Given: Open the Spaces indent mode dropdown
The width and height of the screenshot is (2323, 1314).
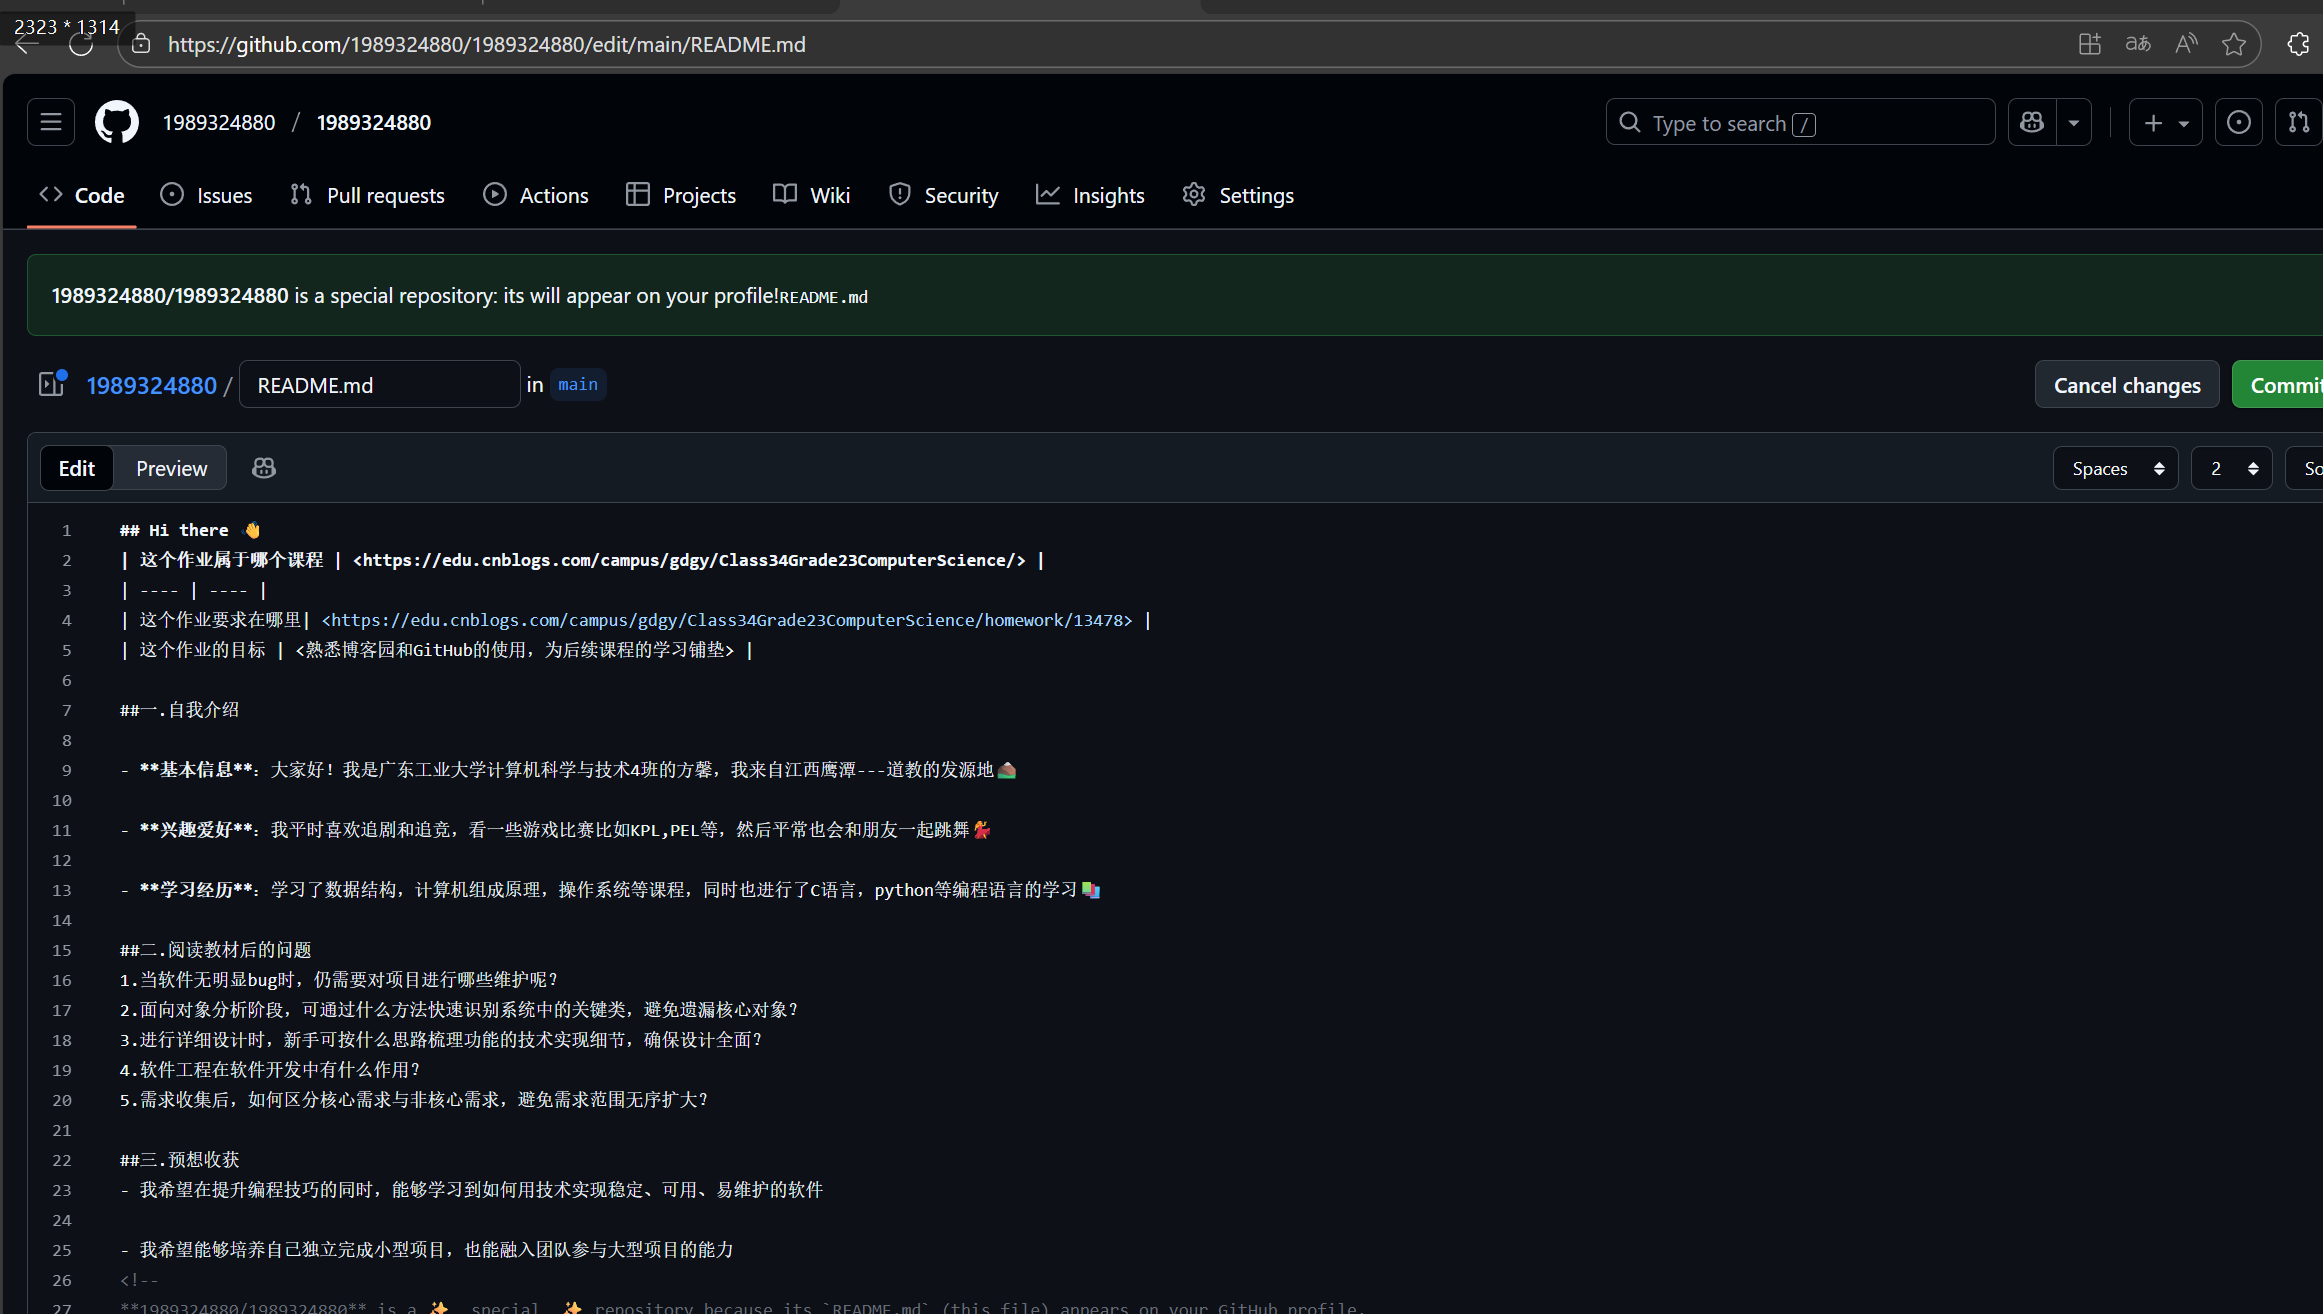Looking at the screenshot, I should [2115, 468].
